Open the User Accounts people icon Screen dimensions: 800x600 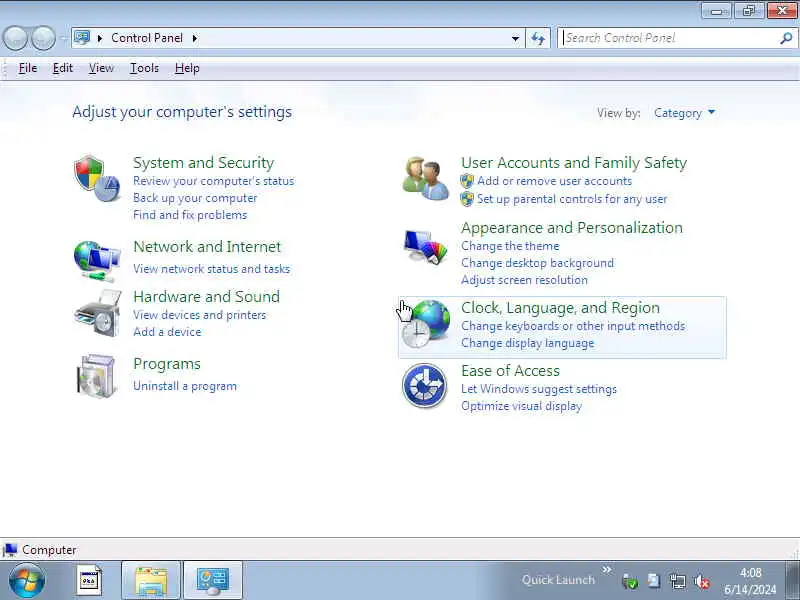click(x=426, y=179)
